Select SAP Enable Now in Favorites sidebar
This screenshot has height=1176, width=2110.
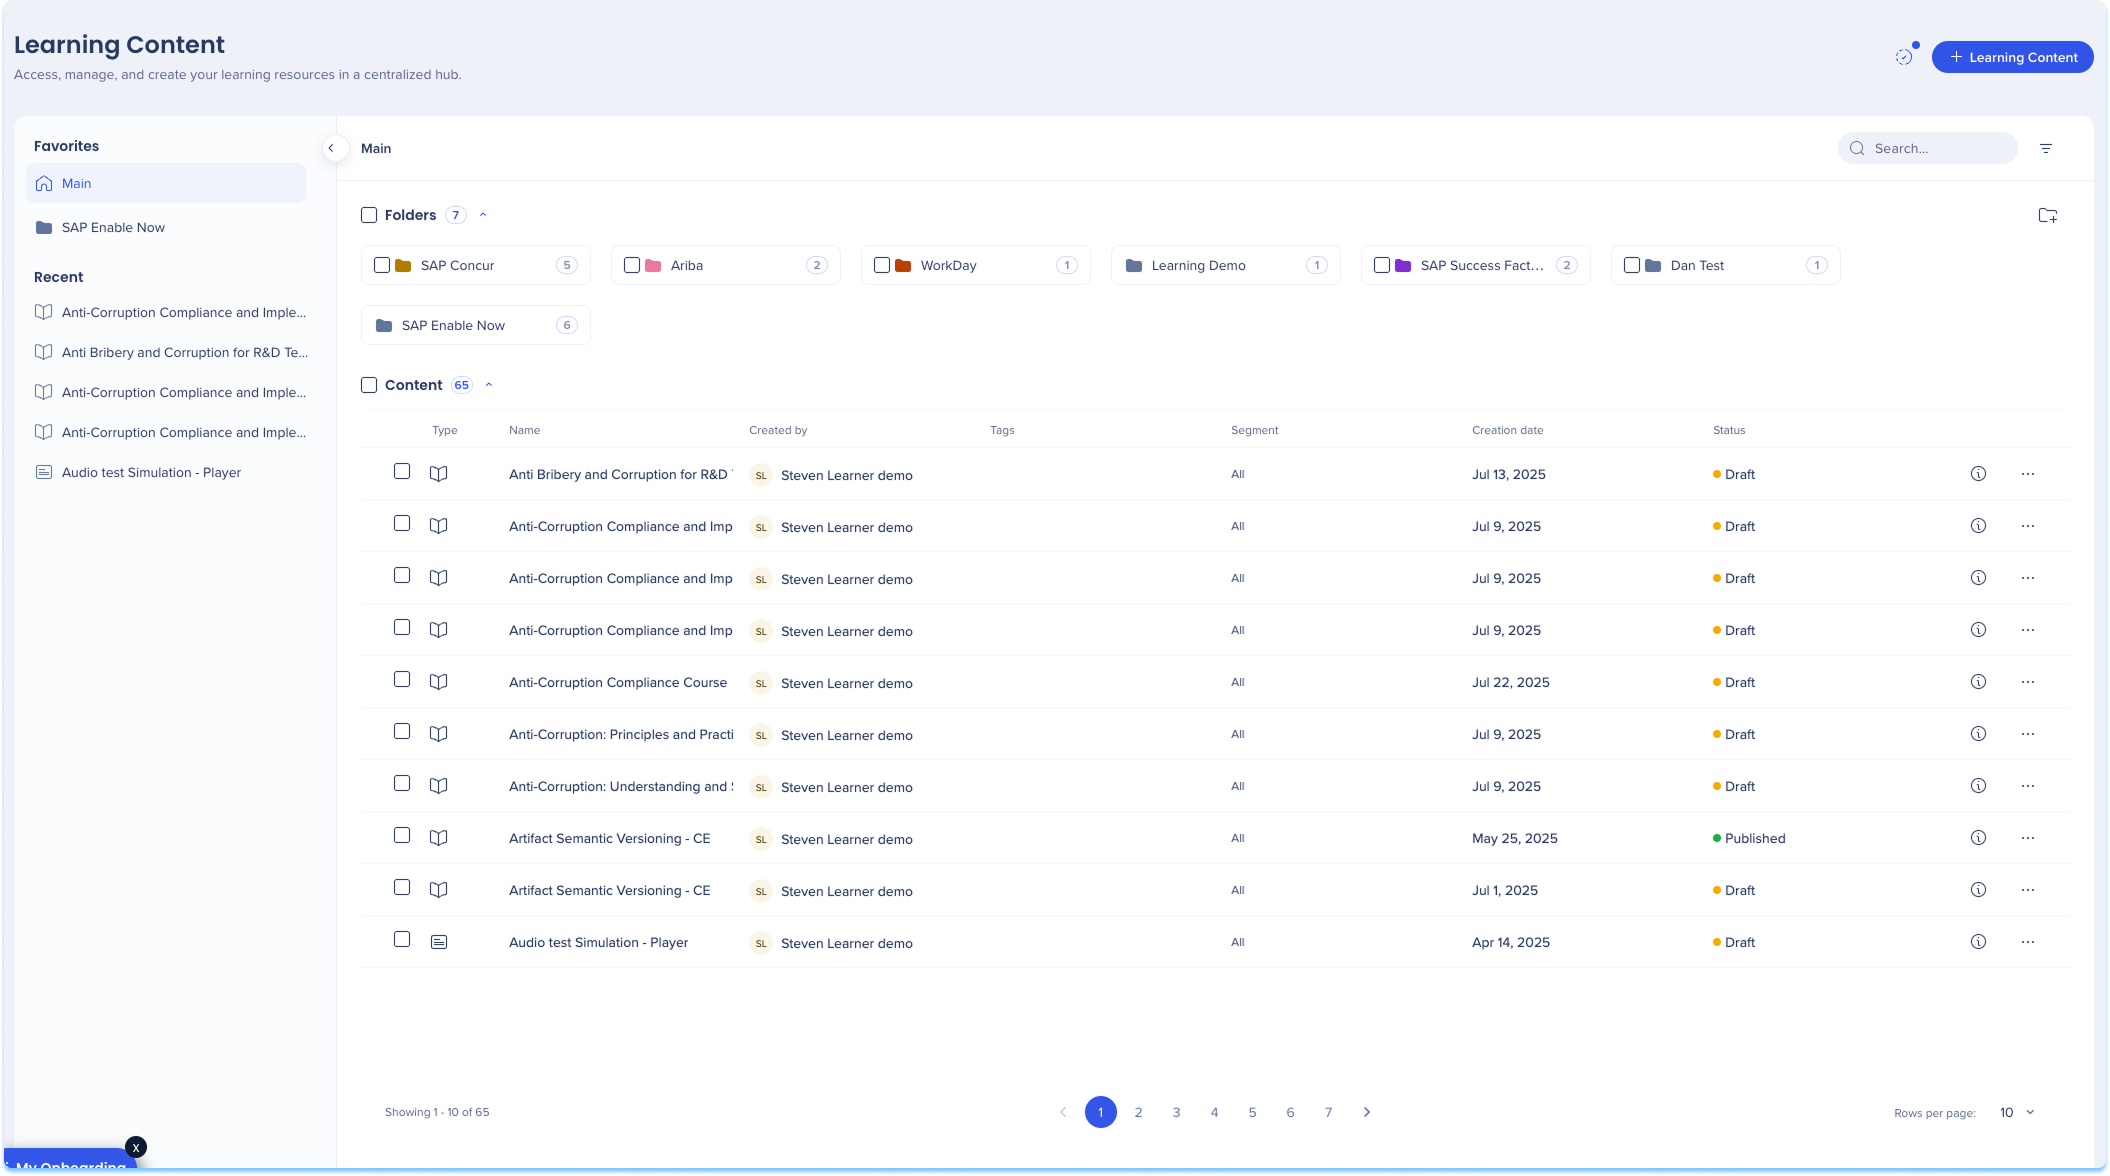113,227
